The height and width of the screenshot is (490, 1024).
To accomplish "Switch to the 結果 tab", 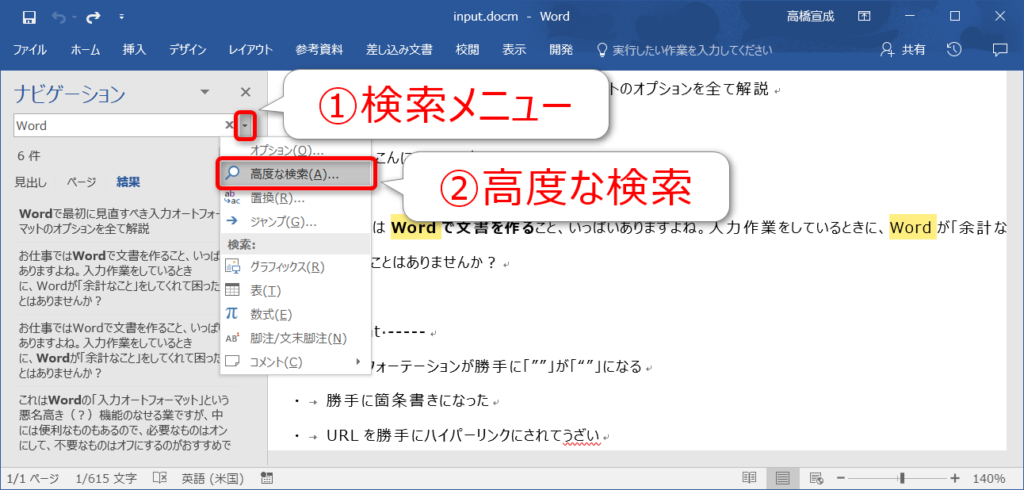I will coord(128,182).
